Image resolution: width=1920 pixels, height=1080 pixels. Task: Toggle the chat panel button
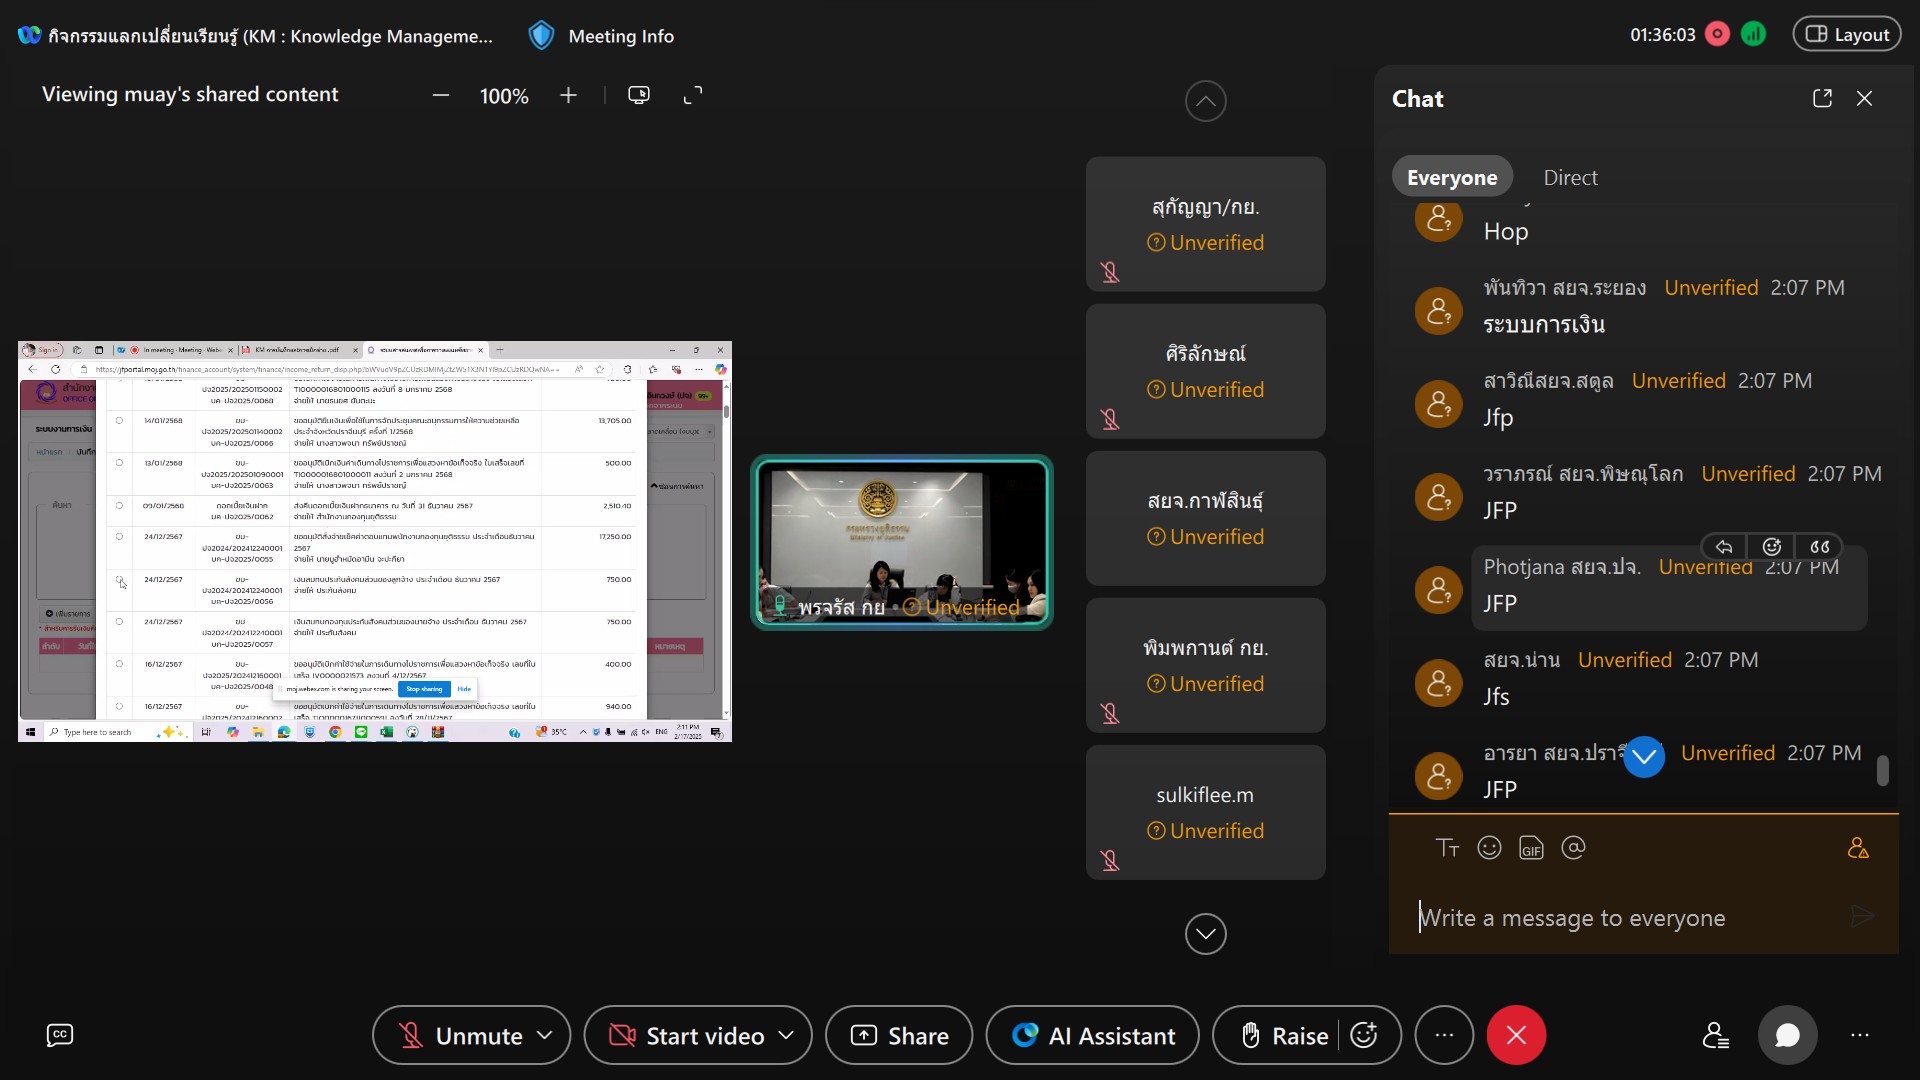[1787, 1035]
